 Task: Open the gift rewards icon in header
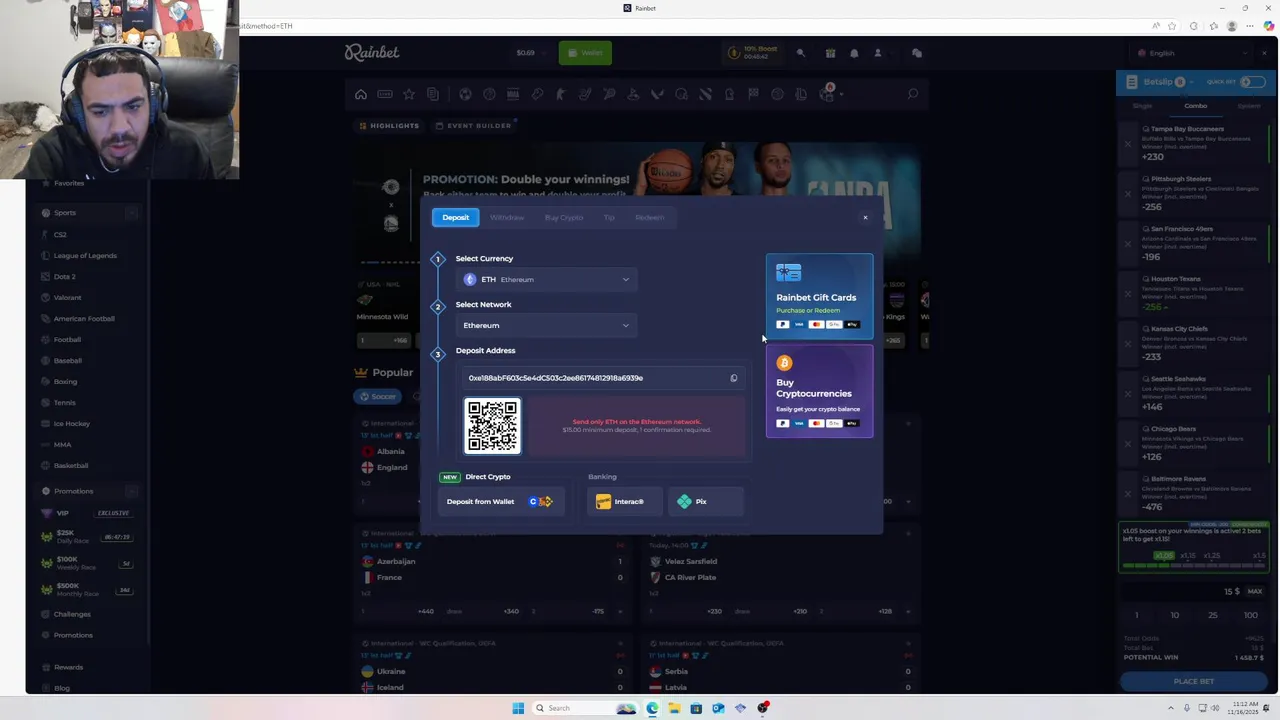coord(830,53)
